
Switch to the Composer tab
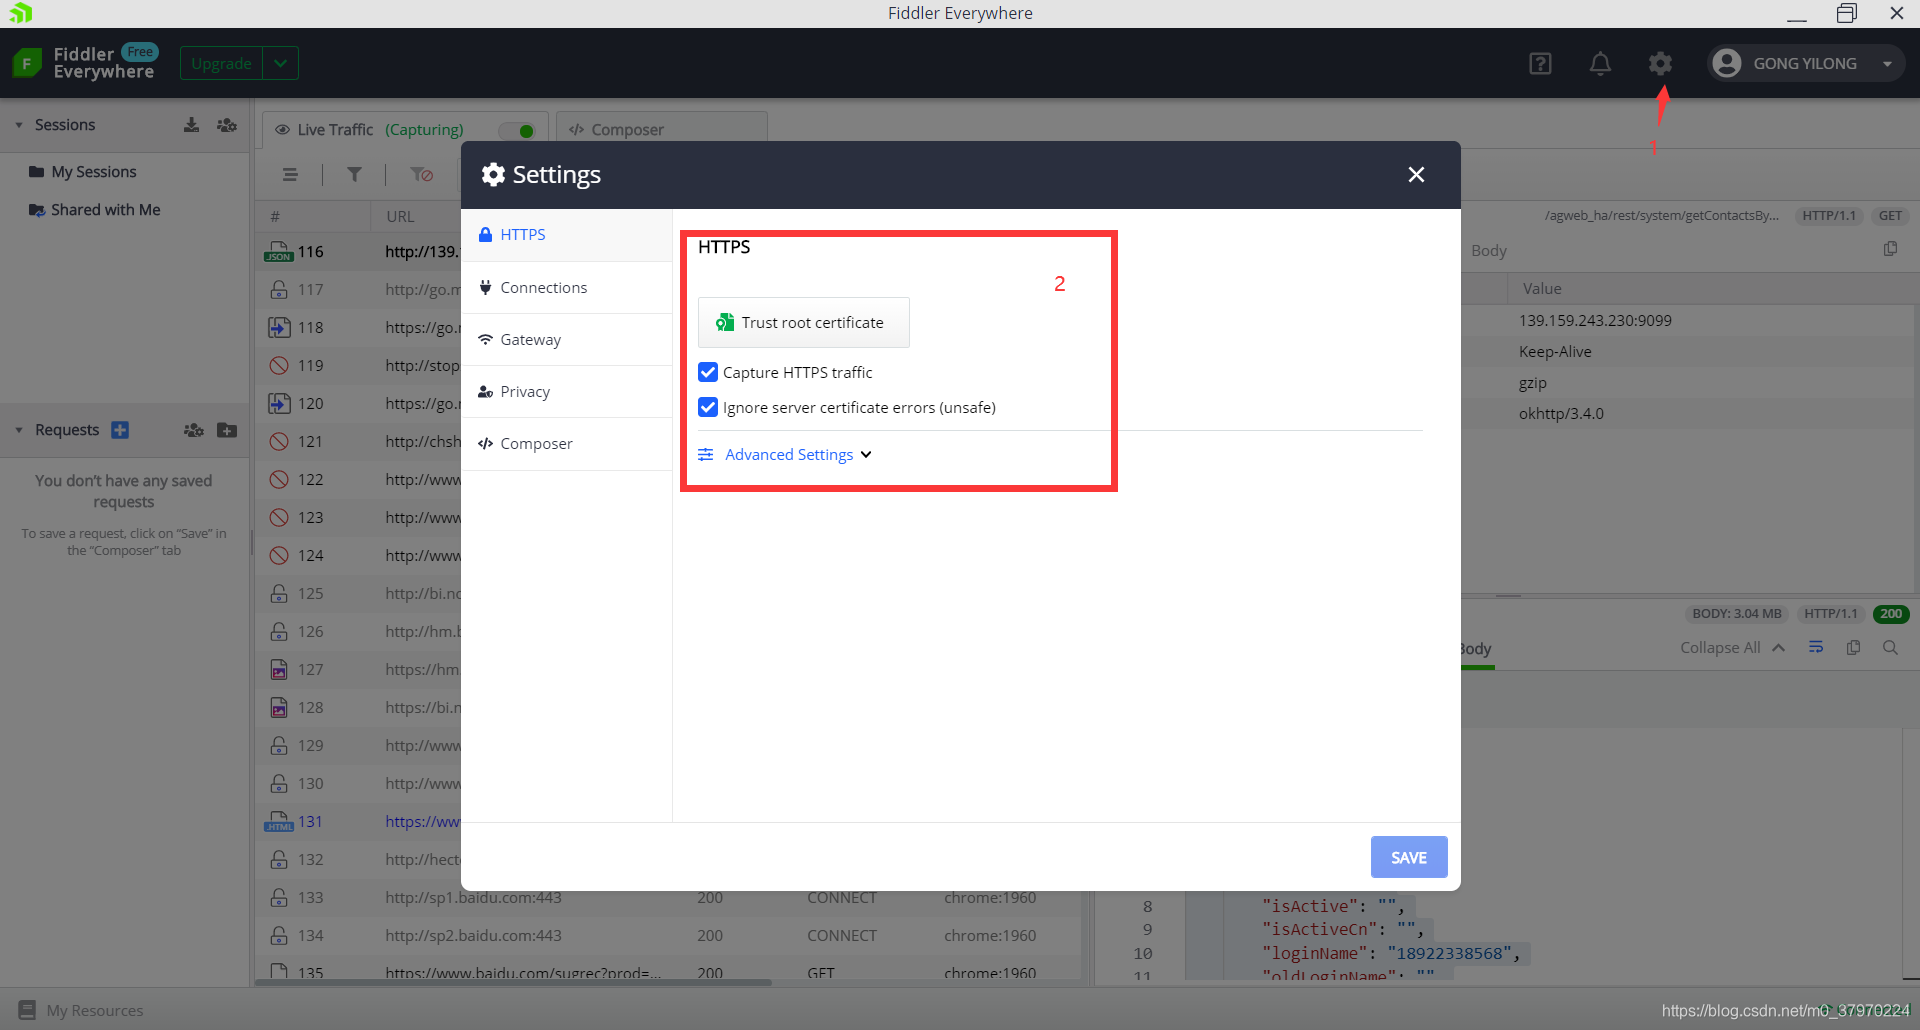click(x=661, y=129)
